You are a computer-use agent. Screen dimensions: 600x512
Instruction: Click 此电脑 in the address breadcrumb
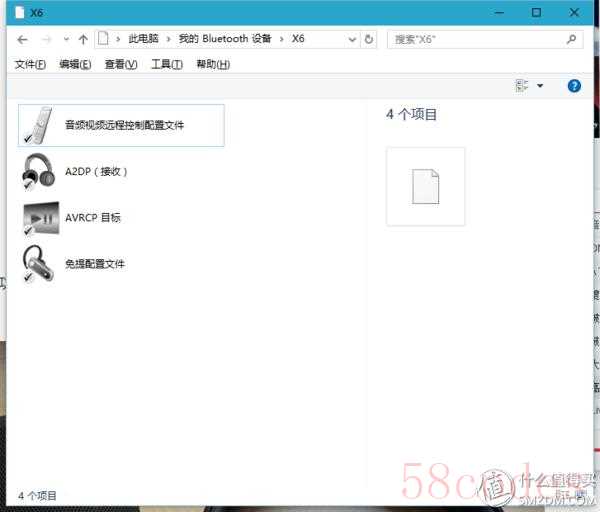[144, 40]
